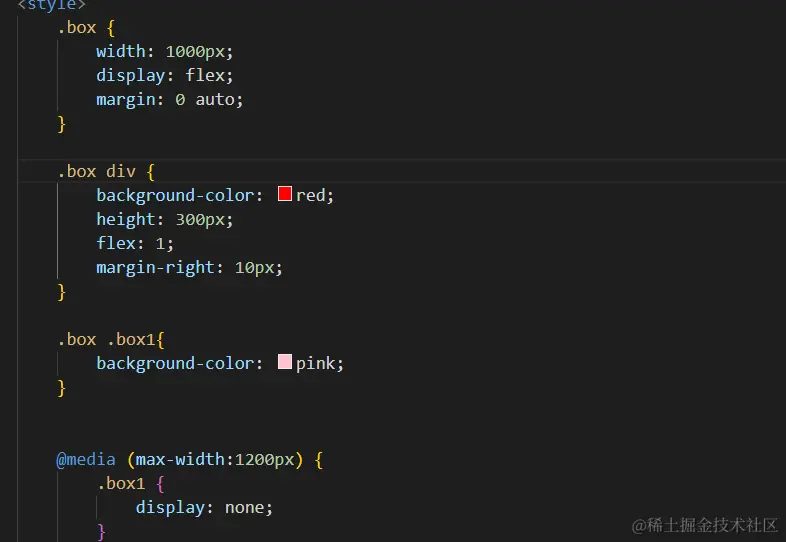This screenshot has width=786, height=542.
Task: Place cursor on 'display: flex;' line
Action: tap(164, 76)
